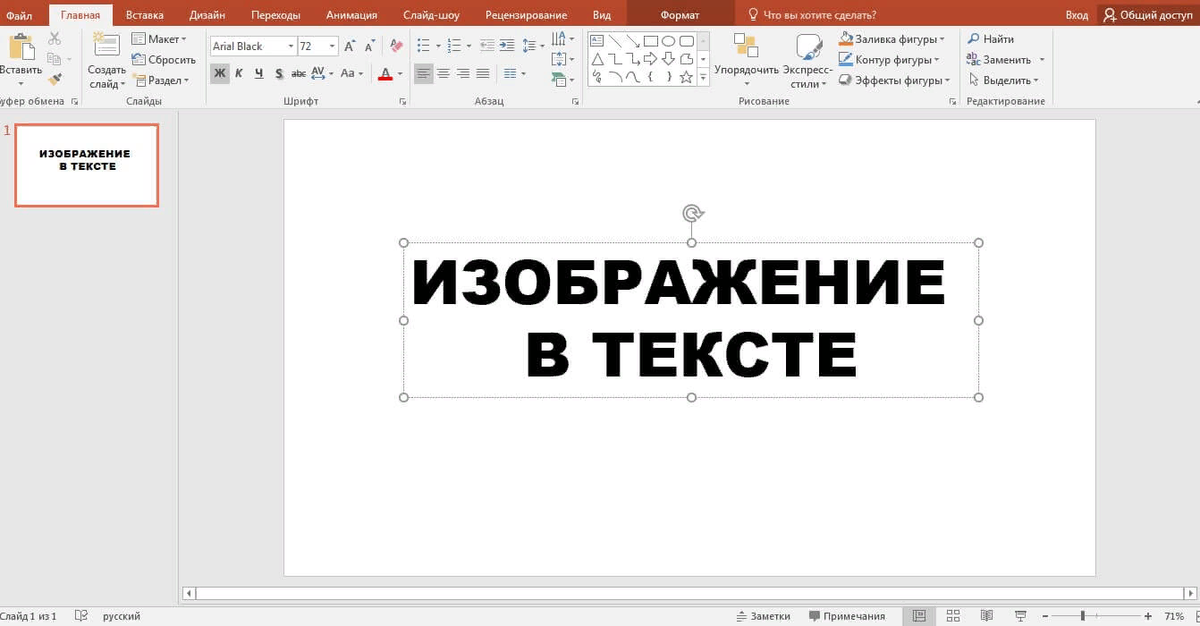Select the triangle shape in gallery
1200x626 pixels.
click(x=597, y=59)
